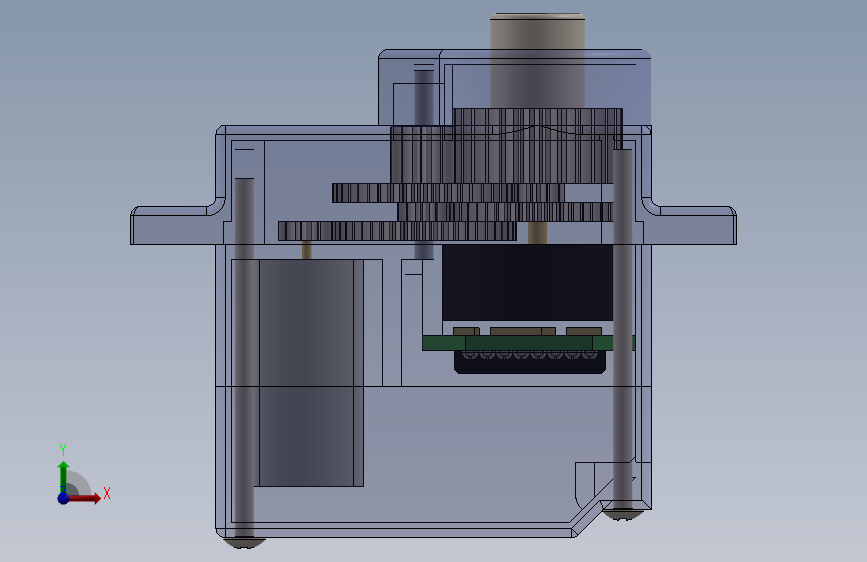Screen dimensions: 867x562
Task: Select the long case screw on the right side
Action: coord(623,329)
